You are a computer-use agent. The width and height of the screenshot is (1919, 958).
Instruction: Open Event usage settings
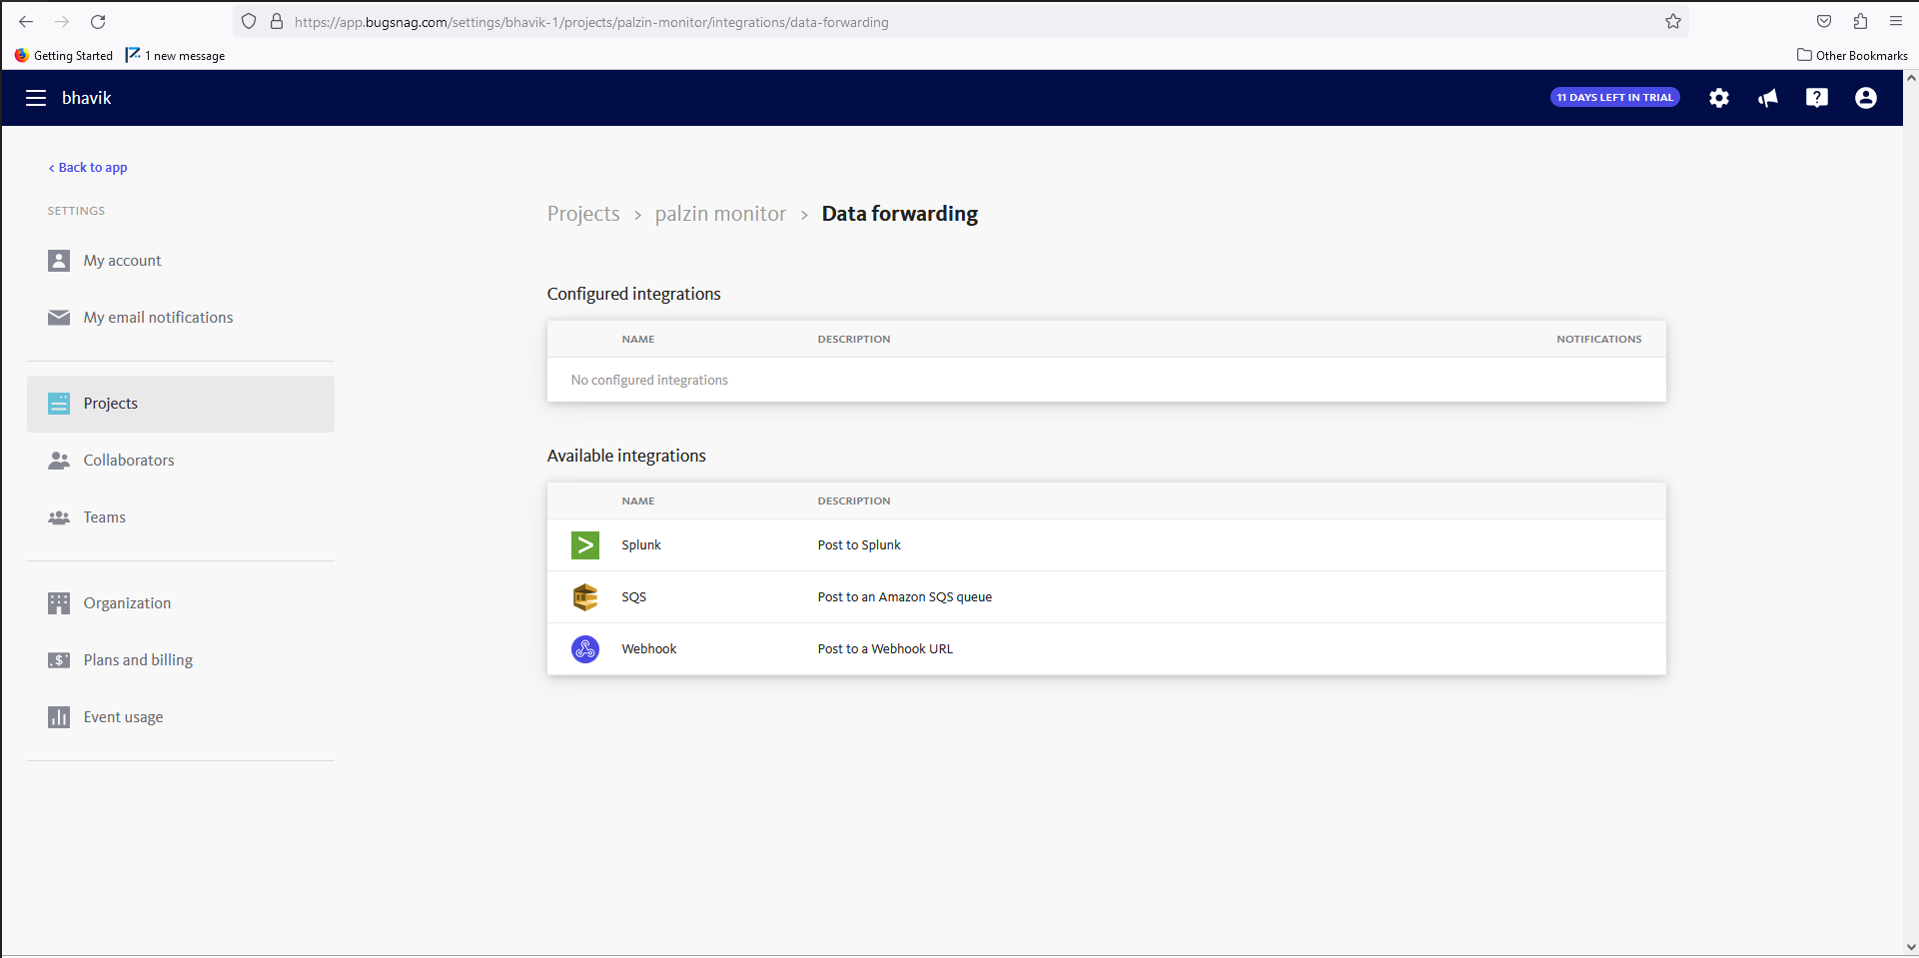[x=181, y=717]
